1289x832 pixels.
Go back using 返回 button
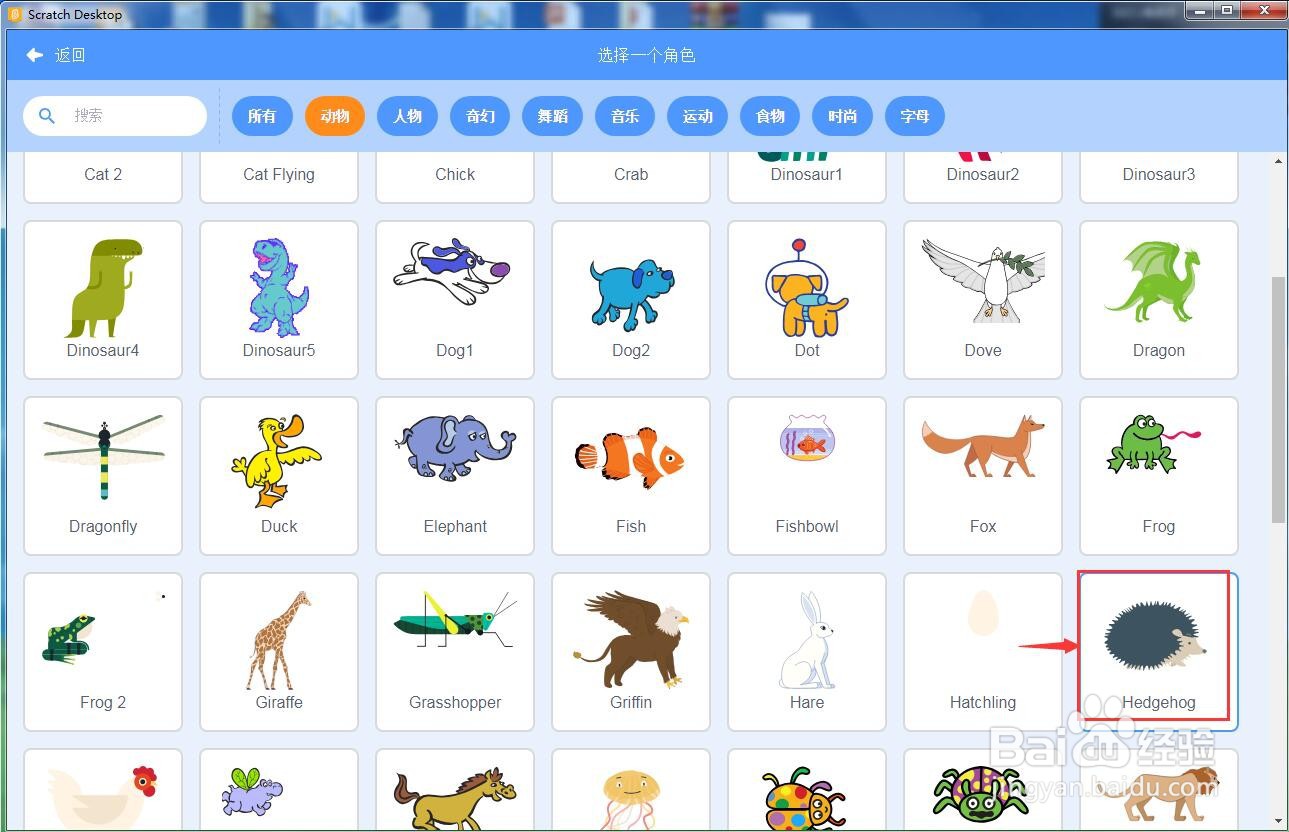pyautogui.click(x=56, y=55)
